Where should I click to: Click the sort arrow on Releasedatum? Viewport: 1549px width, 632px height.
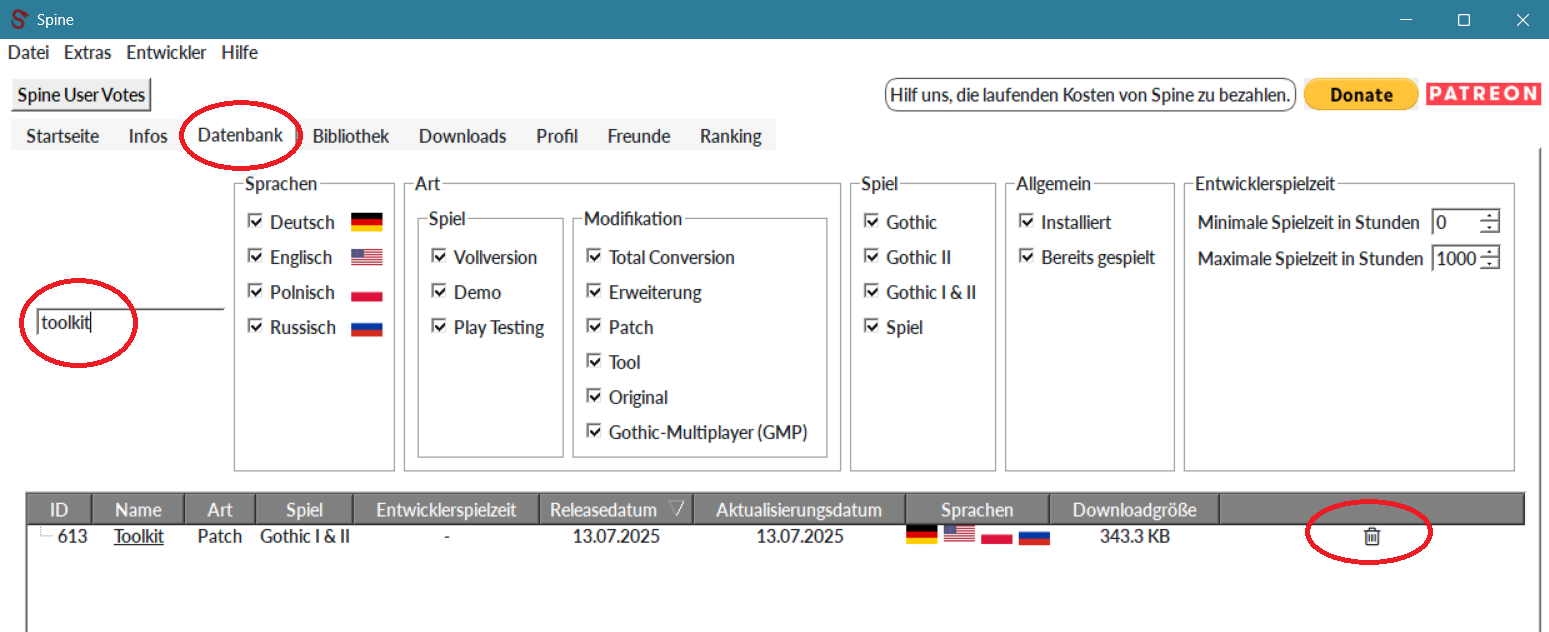coord(676,509)
